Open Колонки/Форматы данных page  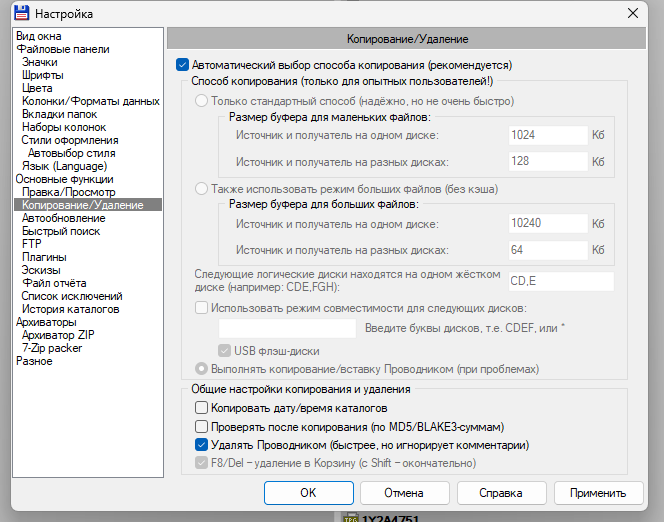(91, 101)
